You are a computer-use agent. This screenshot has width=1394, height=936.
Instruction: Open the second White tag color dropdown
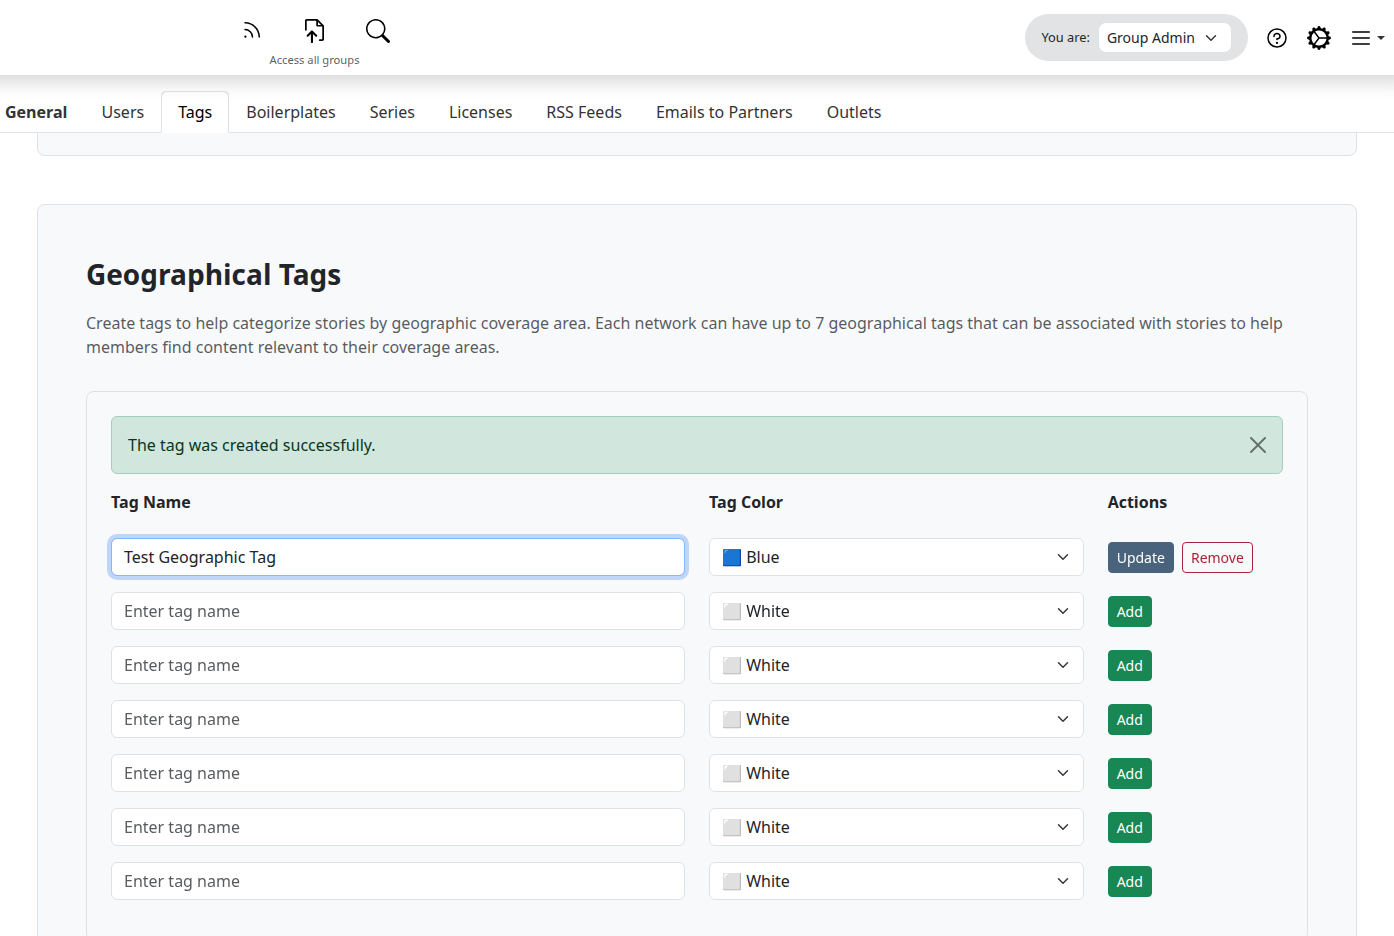896,665
